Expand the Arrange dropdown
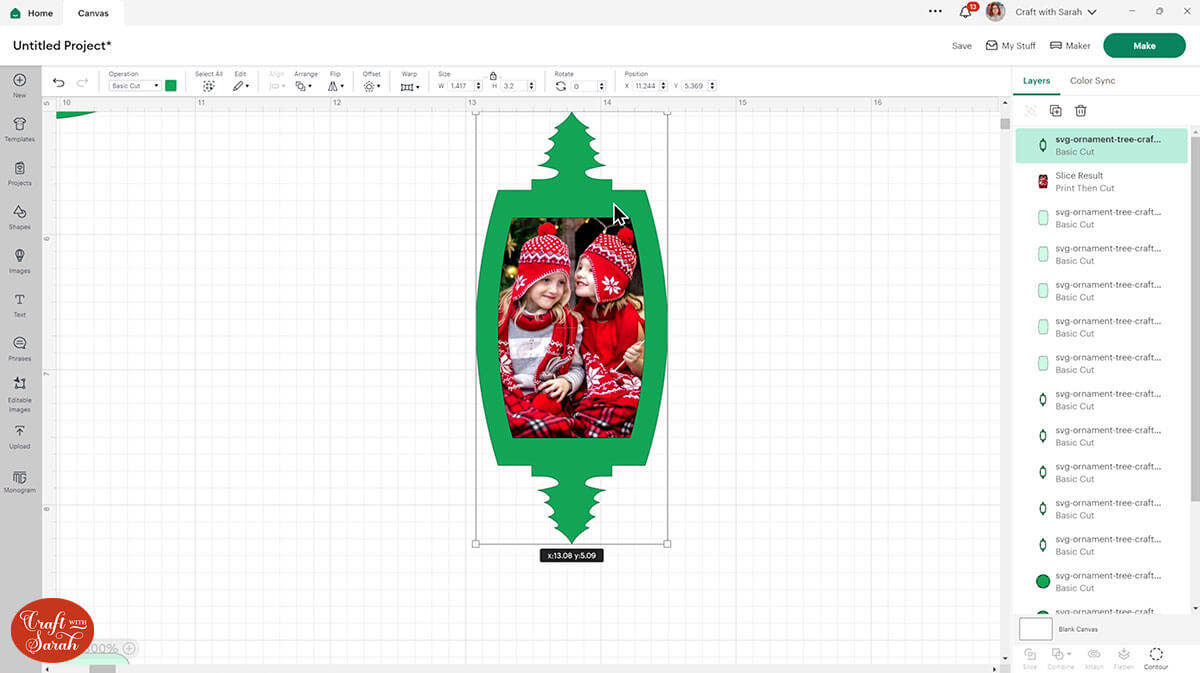The height and width of the screenshot is (673, 1200). click(x=304, y=87)
